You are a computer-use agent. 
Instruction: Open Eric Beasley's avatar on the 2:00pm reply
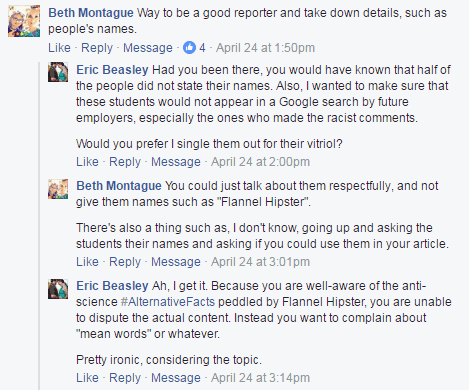58,72
